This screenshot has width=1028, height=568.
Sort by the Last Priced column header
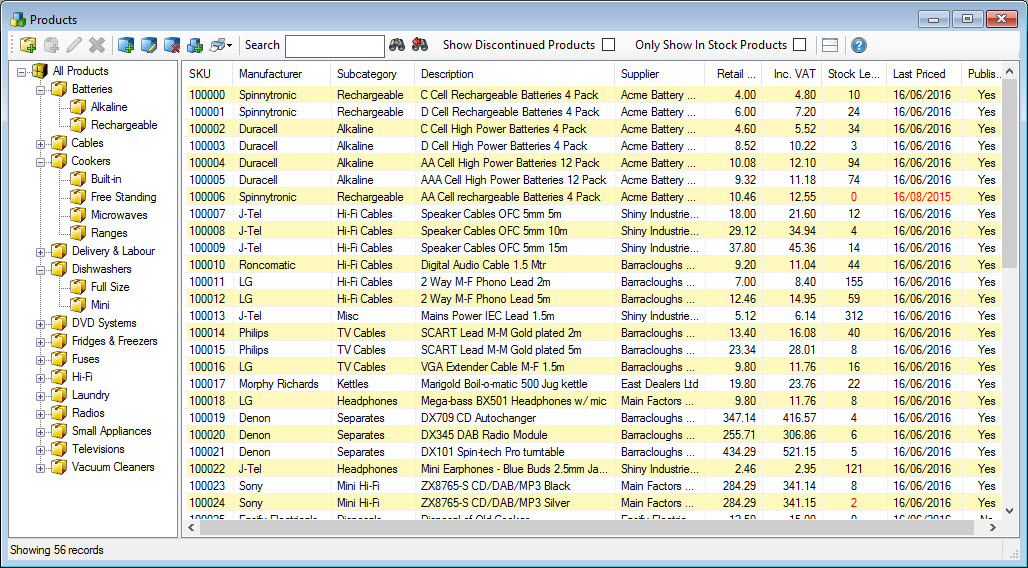tap(919, 74)
